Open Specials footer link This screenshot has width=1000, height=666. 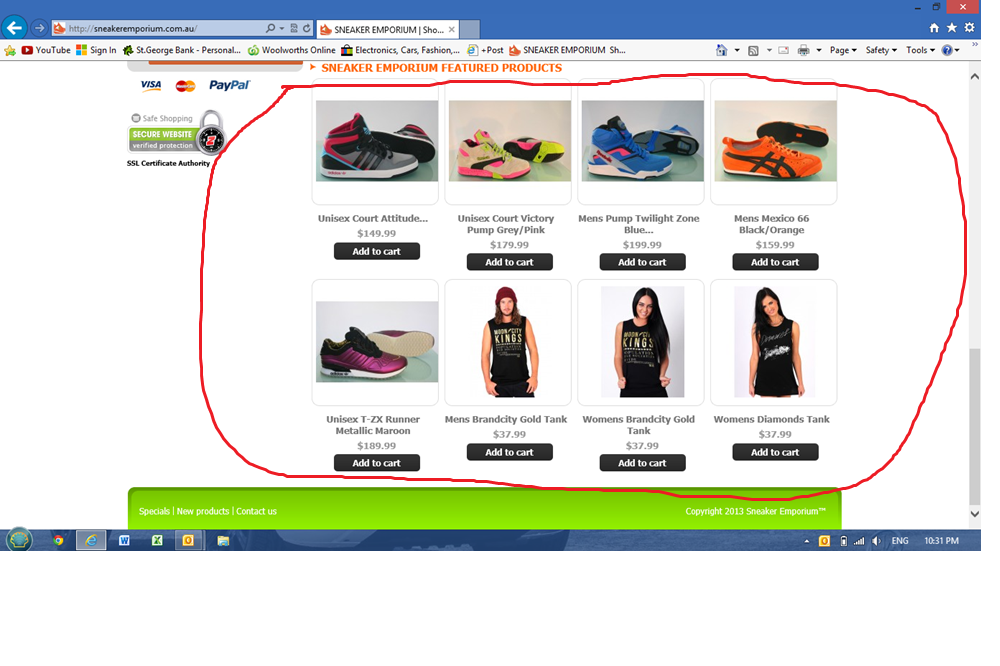coord(154,511)
